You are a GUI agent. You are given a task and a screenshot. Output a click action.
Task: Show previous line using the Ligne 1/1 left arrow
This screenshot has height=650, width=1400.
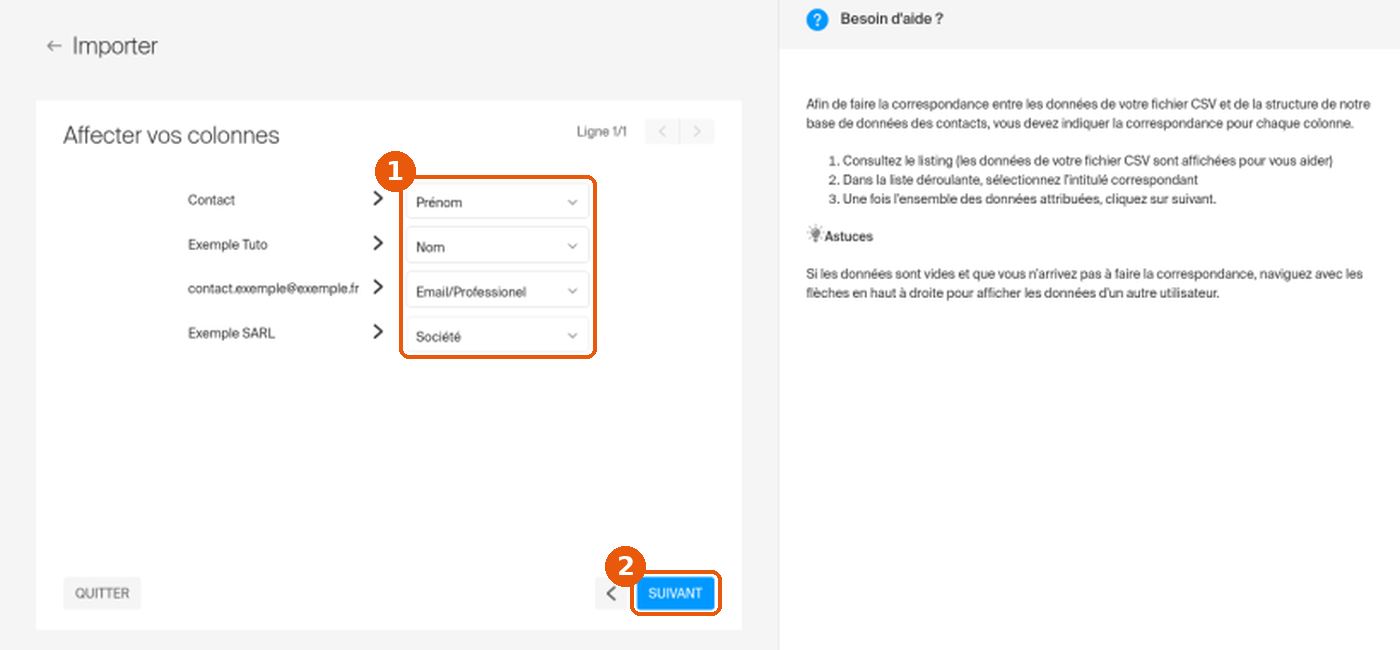click(662, 131)
